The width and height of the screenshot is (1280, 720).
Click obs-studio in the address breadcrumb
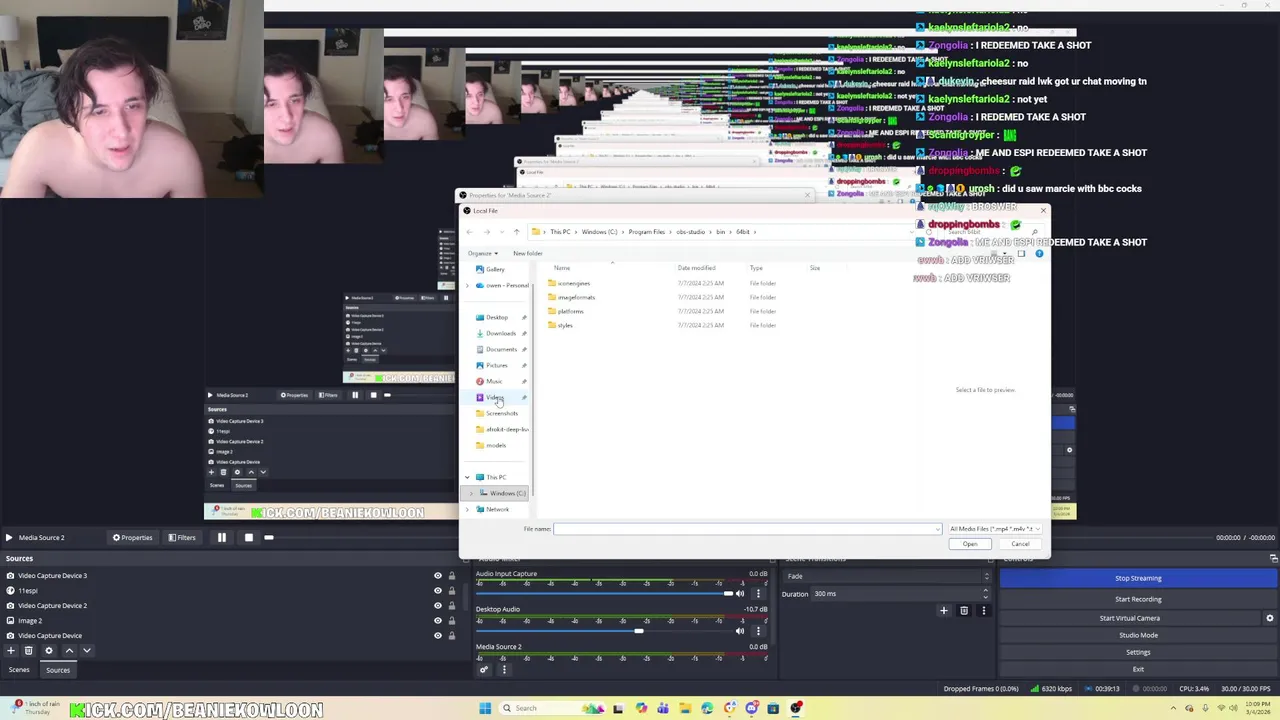tap(693, 232)
